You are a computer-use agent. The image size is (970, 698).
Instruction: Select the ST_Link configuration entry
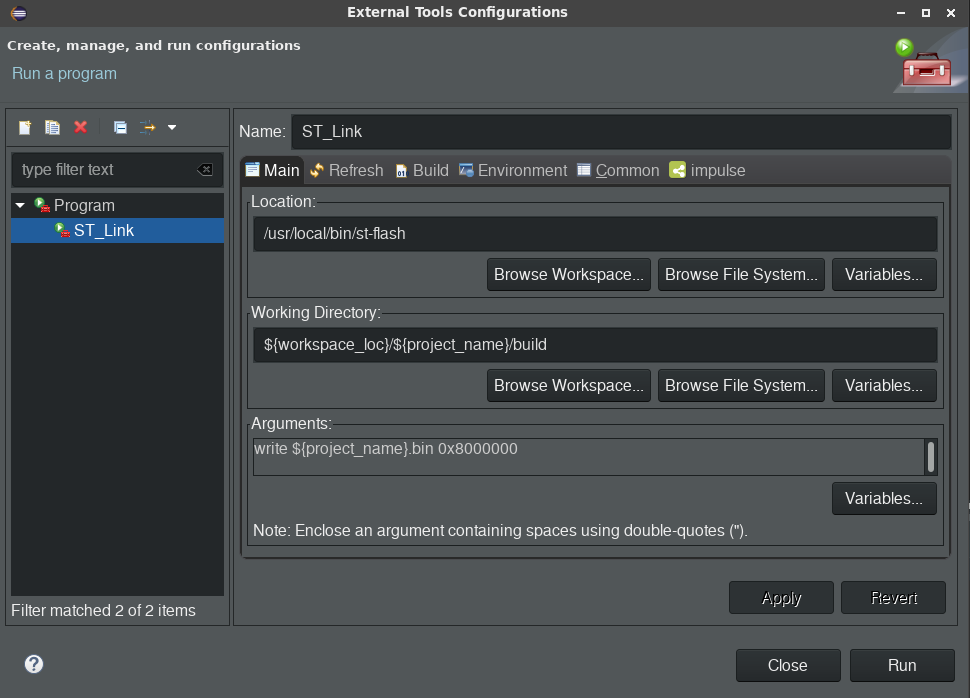coord(103,230)
